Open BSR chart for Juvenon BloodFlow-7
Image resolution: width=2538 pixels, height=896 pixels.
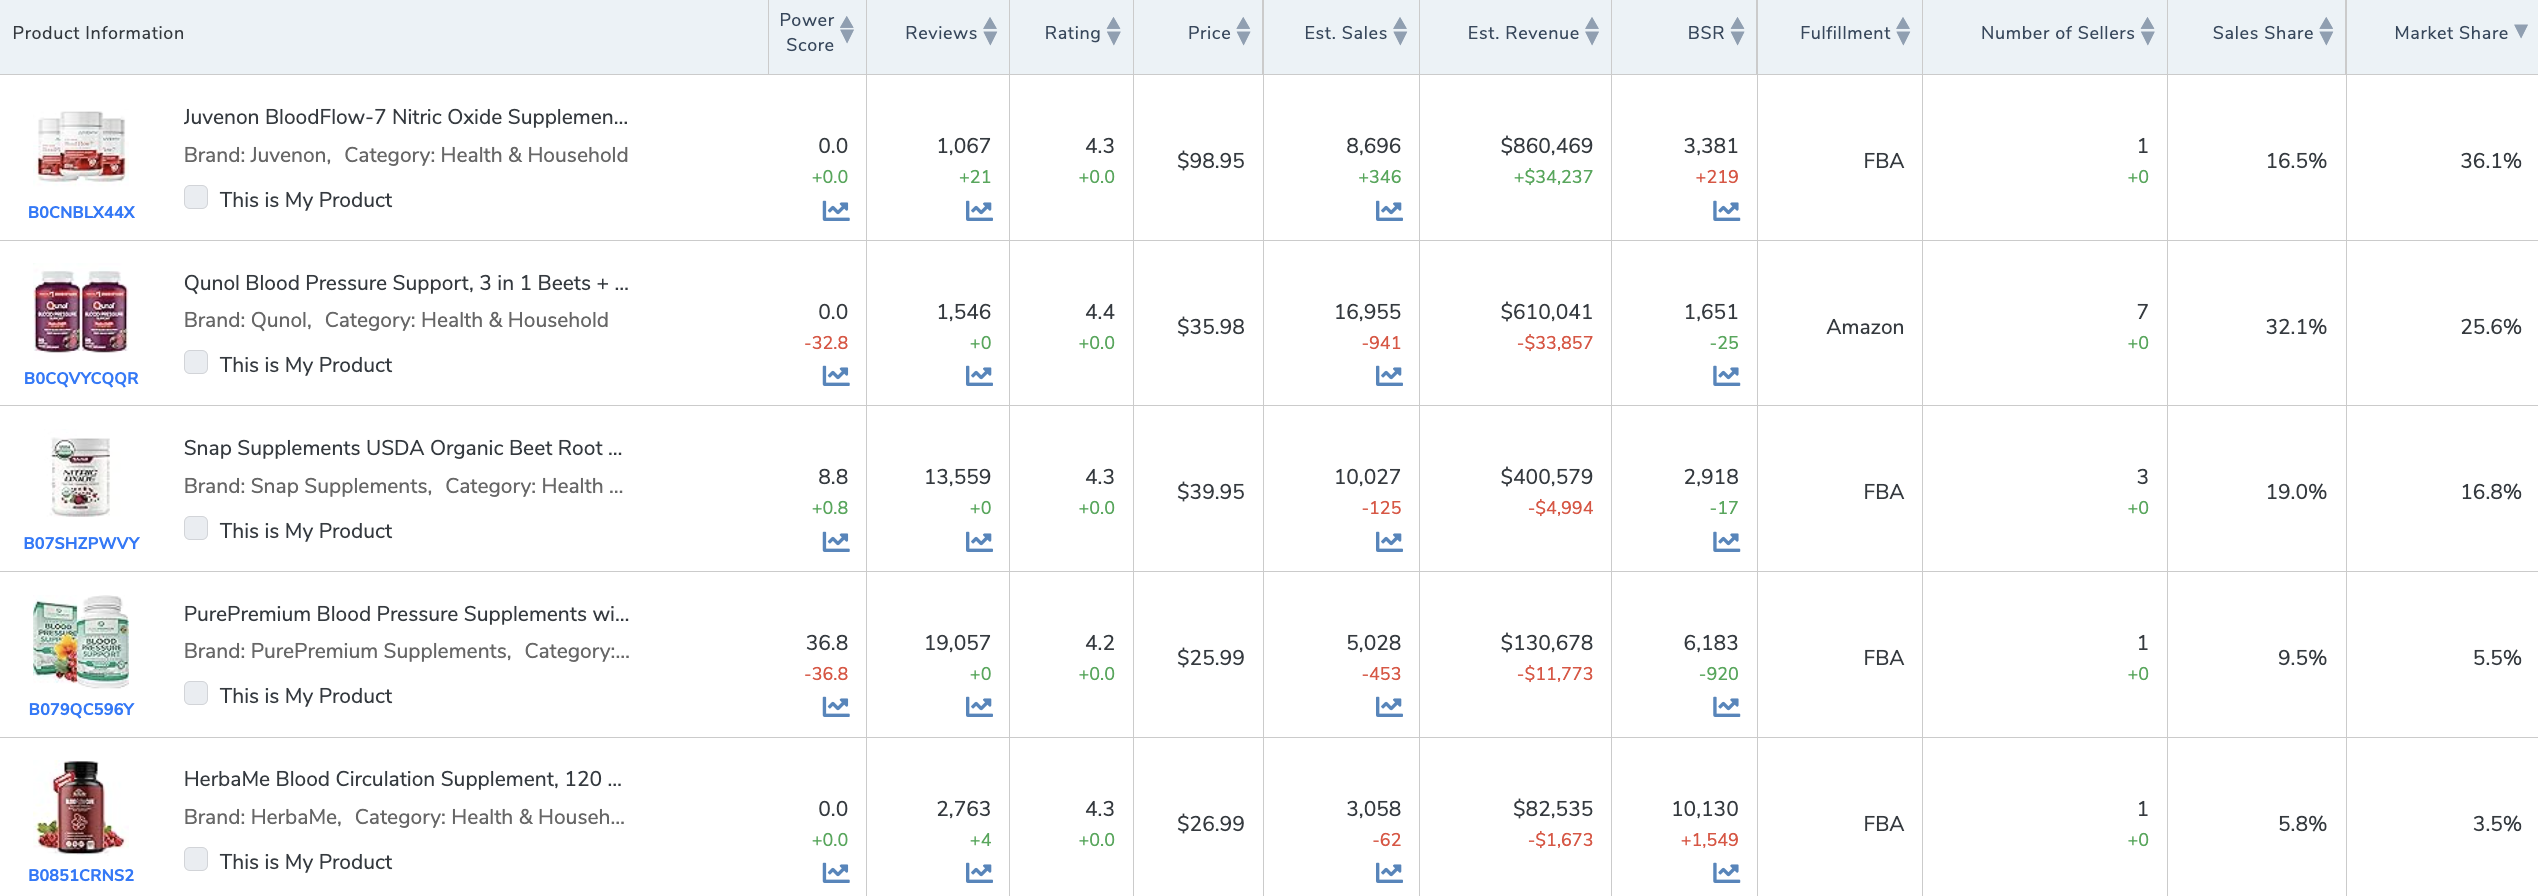pyautogui.click(x=1726, y=211)
